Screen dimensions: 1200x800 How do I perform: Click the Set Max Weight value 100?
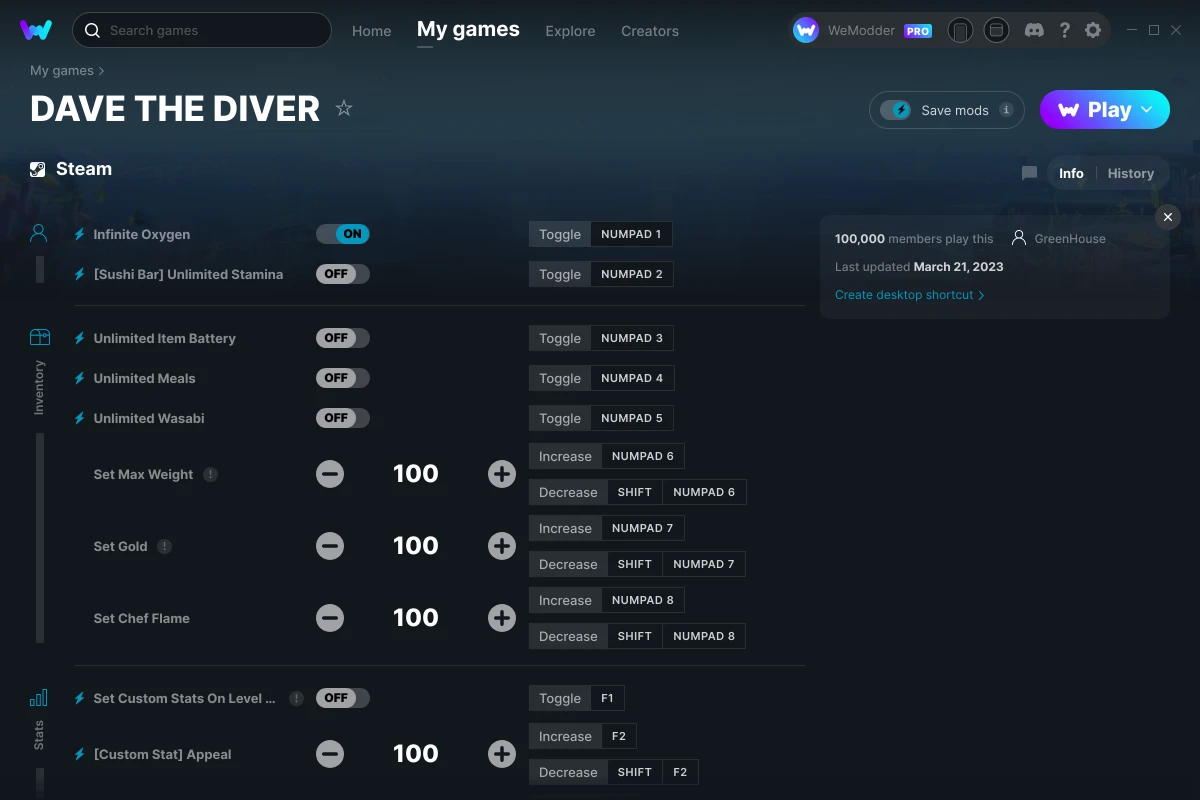click(416, 474)
